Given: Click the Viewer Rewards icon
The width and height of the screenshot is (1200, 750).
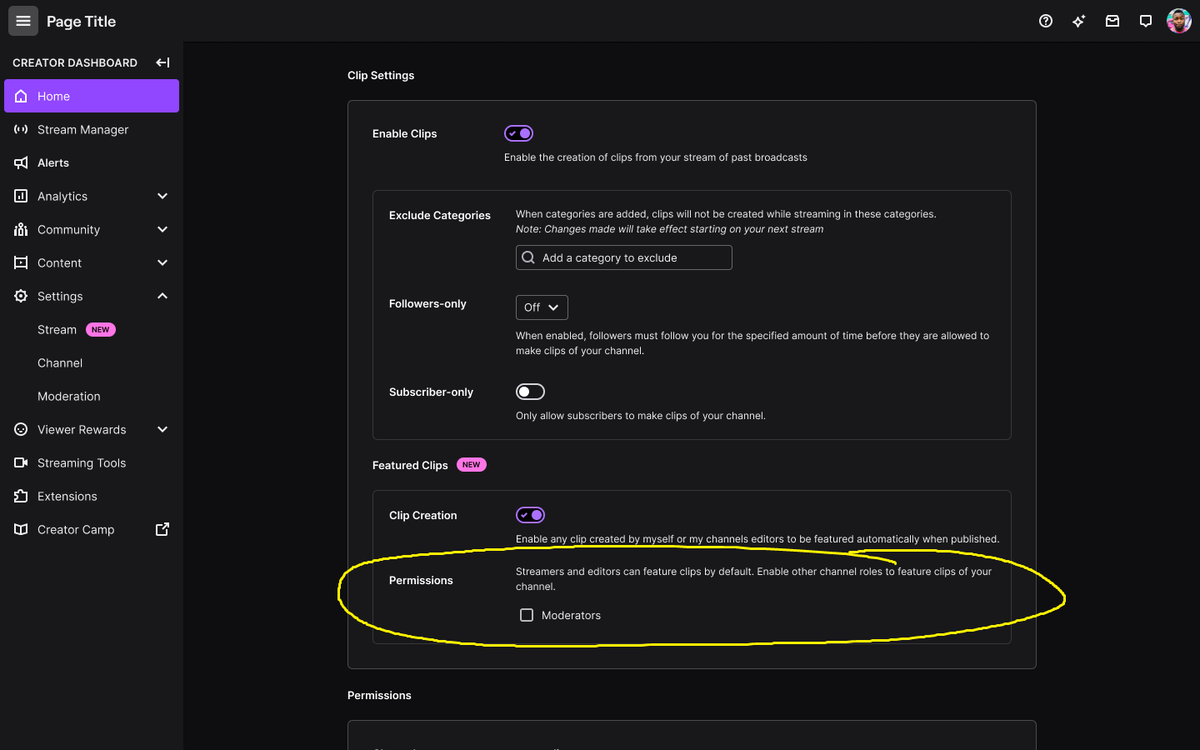Looking at the screenshot, I should (x=21, y=430).
